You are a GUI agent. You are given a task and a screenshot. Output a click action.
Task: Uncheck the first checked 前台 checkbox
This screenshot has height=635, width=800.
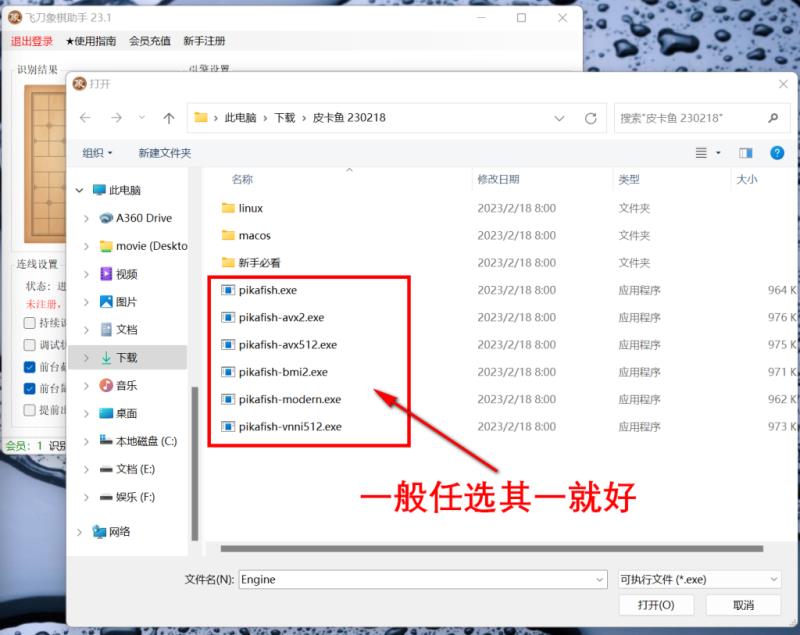[x=30, y=367]
